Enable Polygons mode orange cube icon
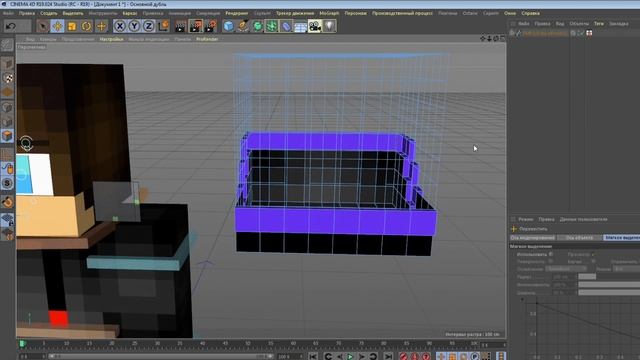The height and width of the screenshot is (360, 640). tap(7, 136)
